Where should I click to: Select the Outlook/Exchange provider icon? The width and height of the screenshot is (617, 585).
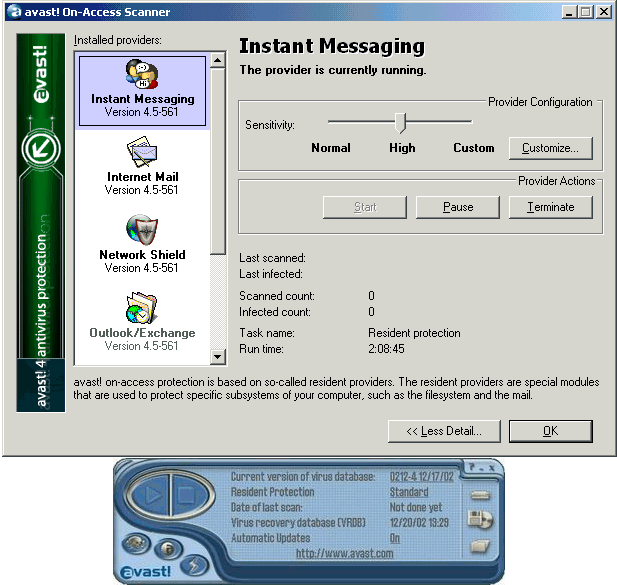pyautogui.click(x=142, y=308)
